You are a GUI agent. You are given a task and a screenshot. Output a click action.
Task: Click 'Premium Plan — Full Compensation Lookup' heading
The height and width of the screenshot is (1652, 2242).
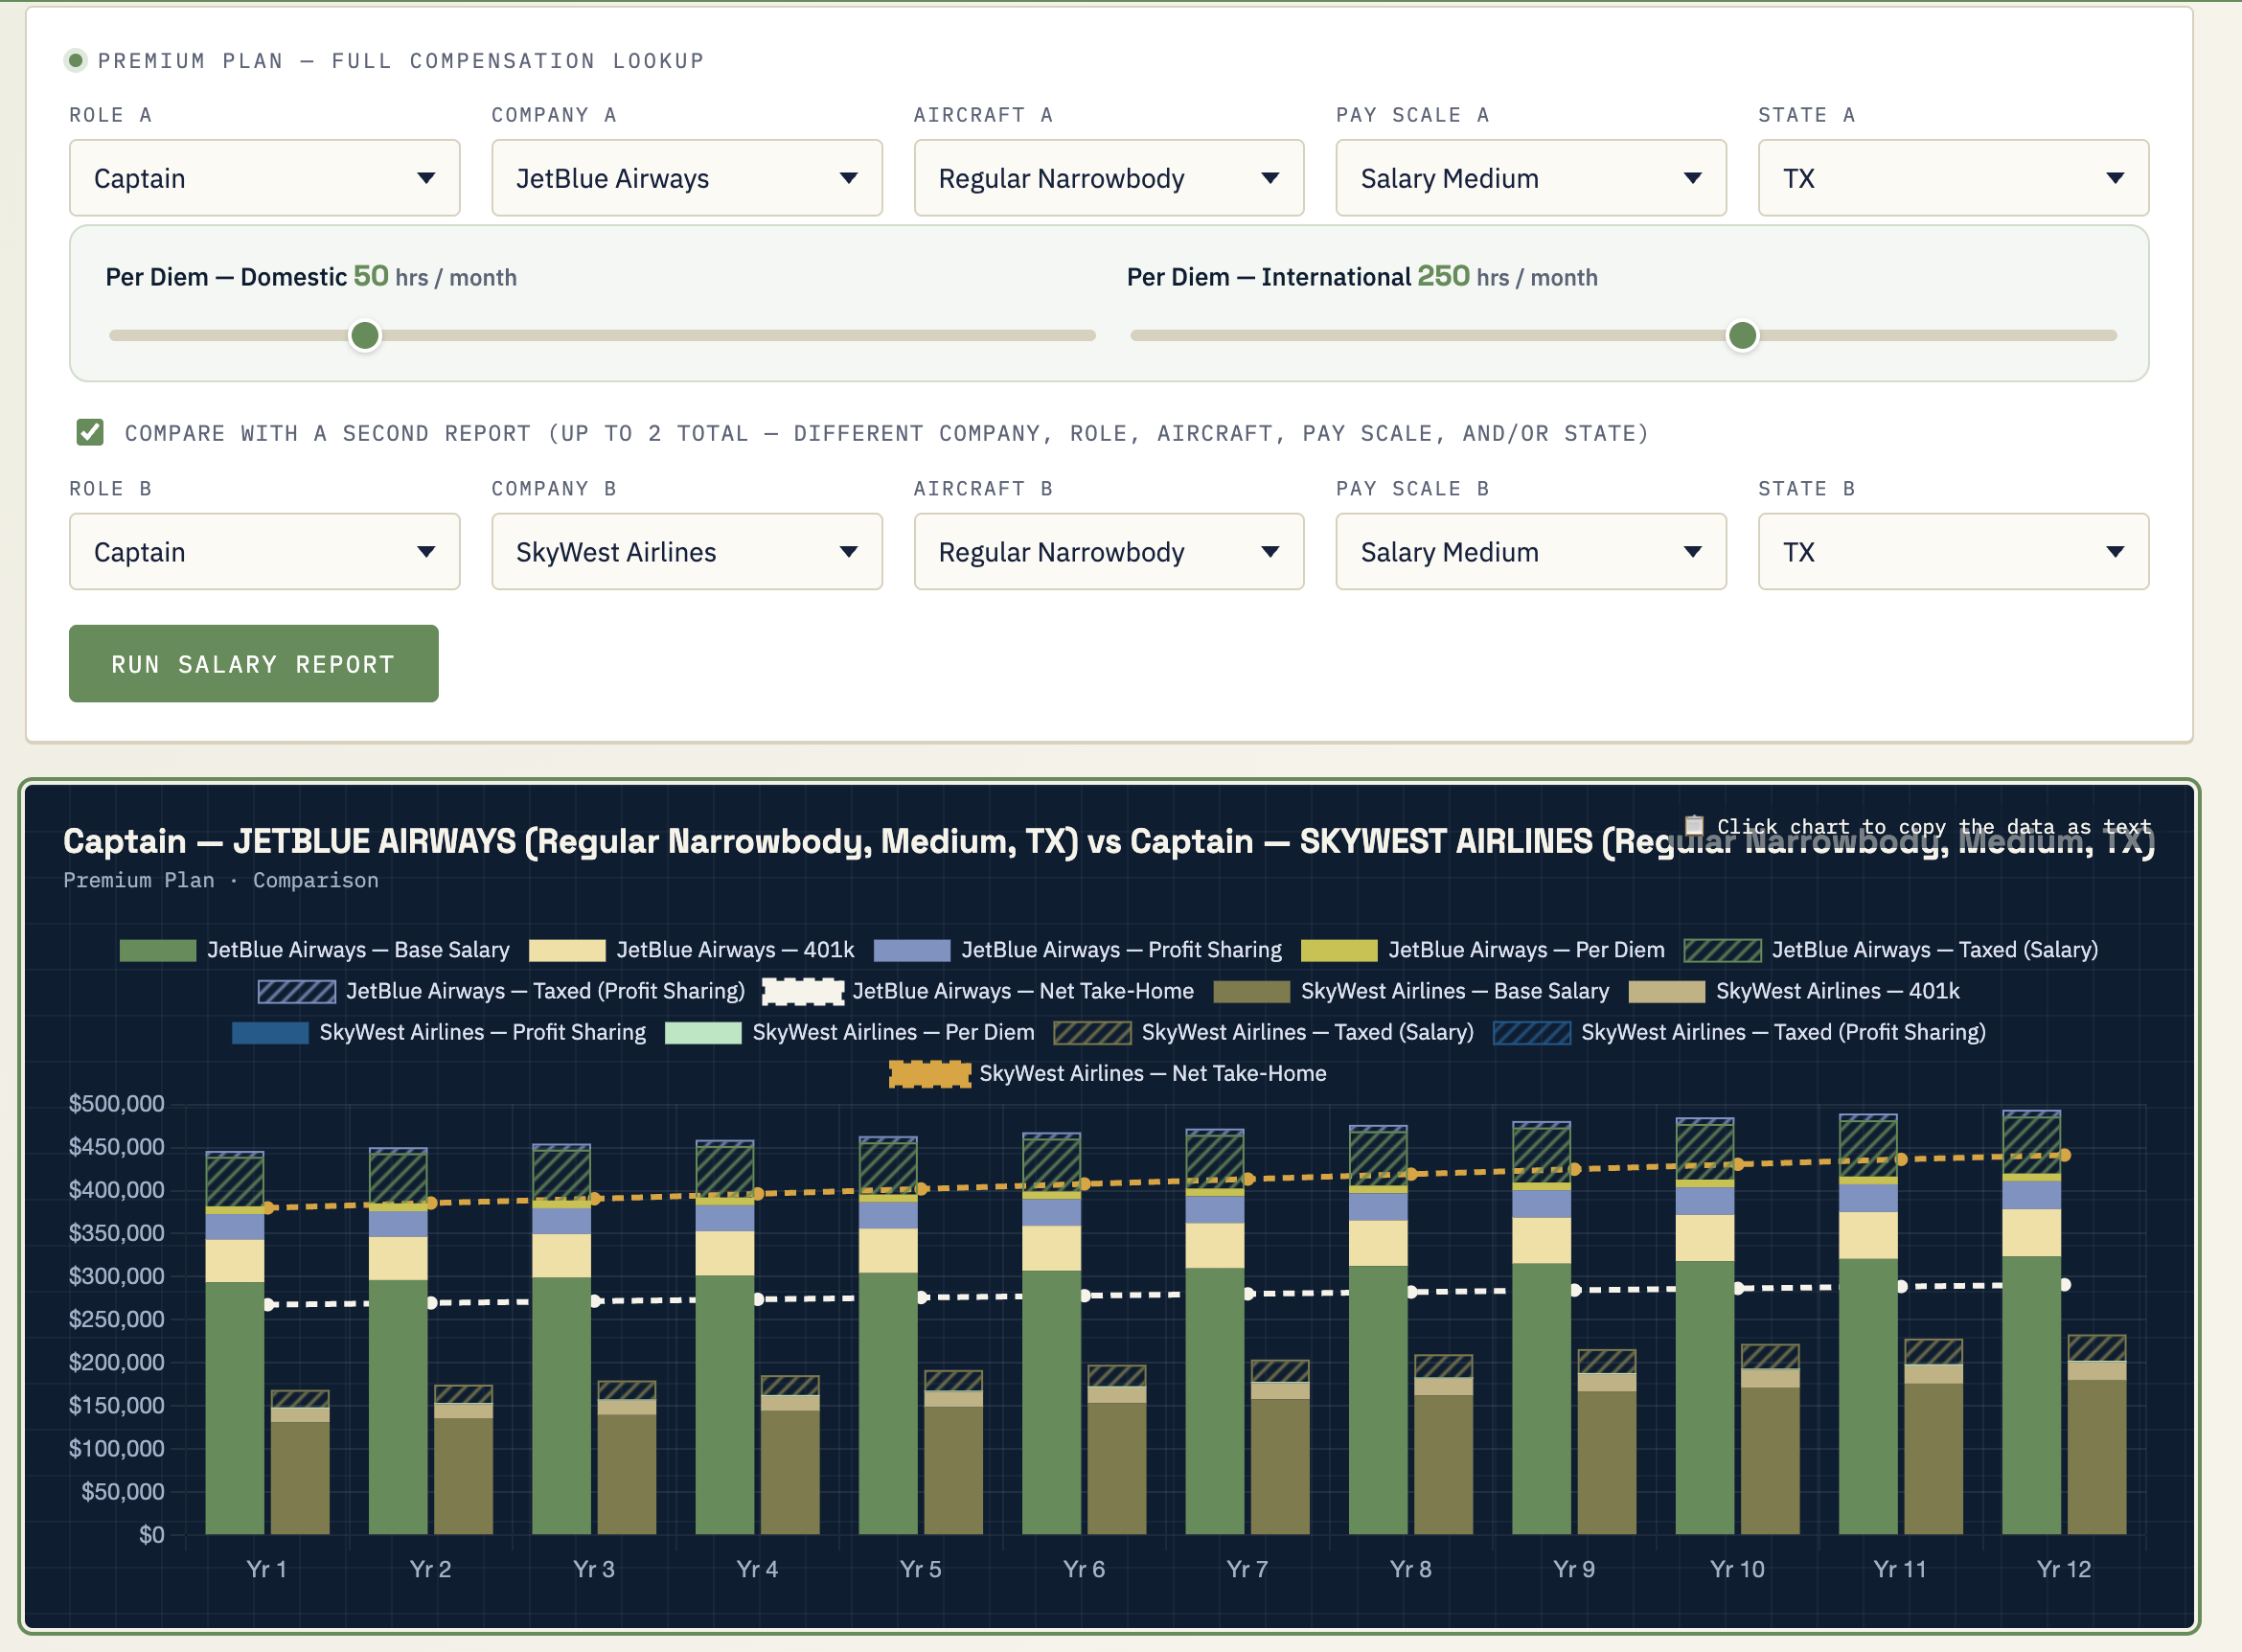[x=401, y=60]
